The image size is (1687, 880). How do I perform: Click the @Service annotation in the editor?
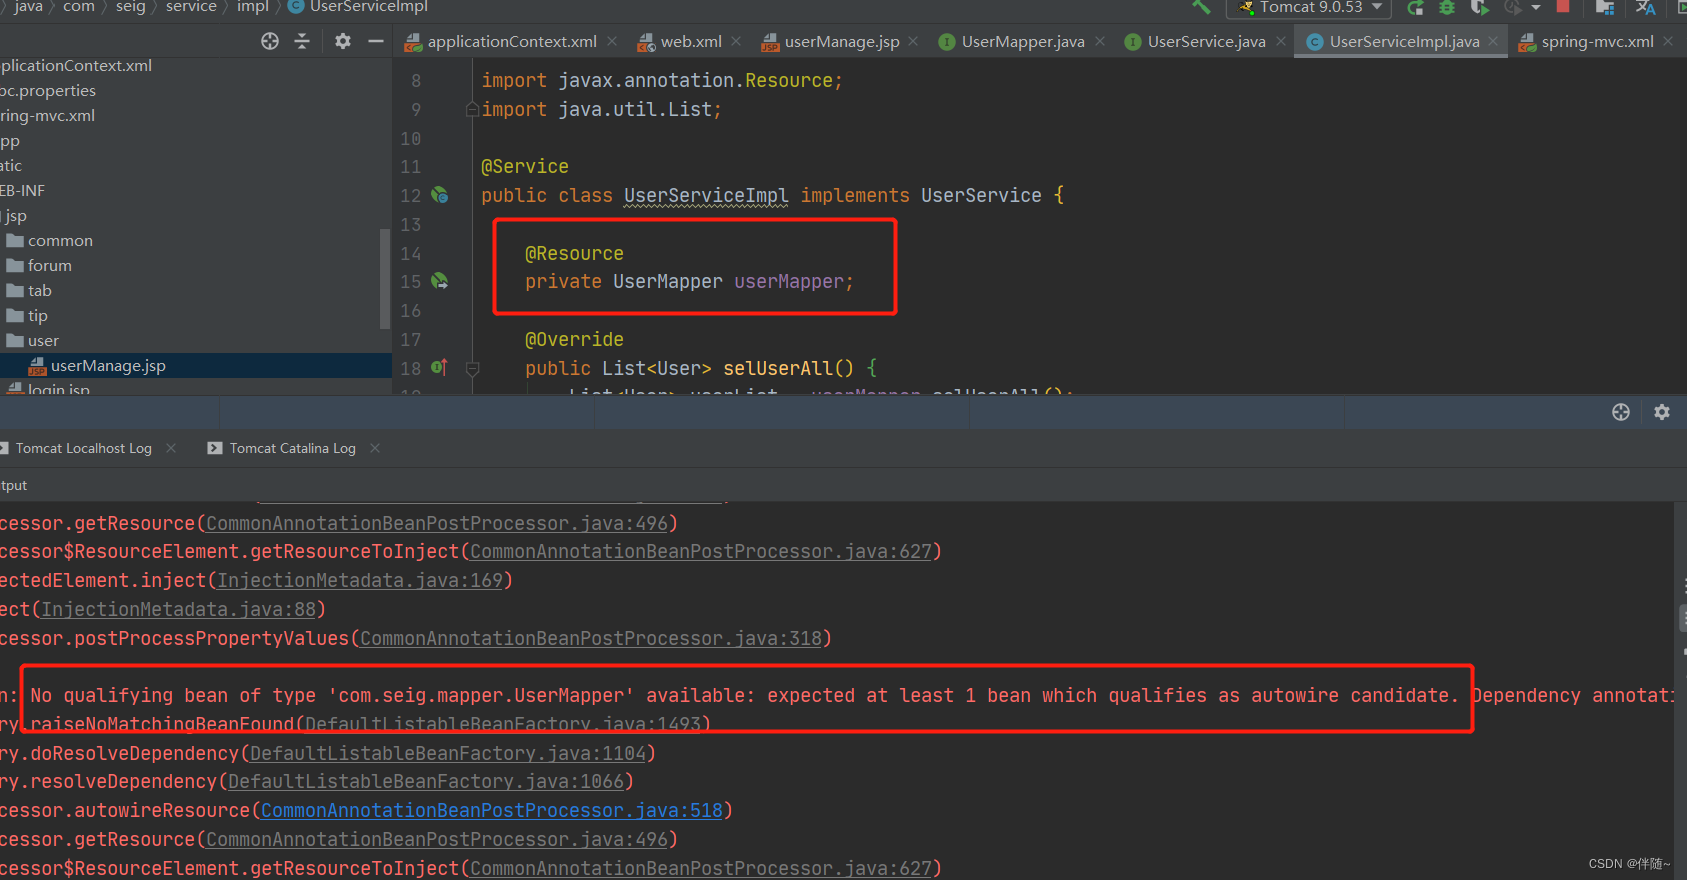pos(525,166)
